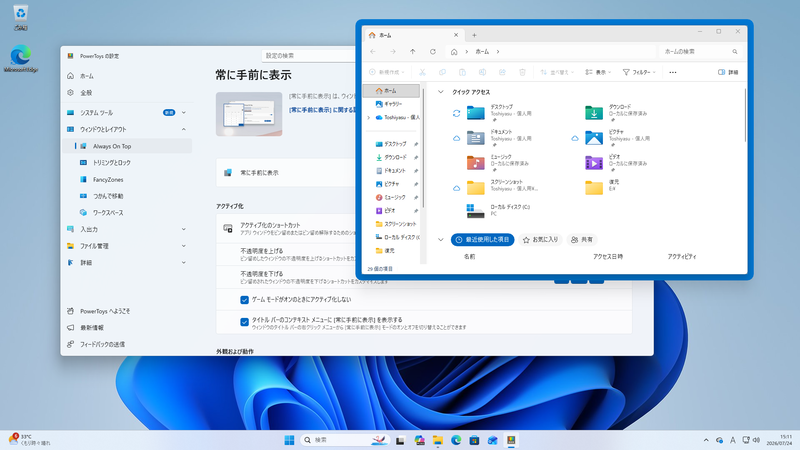800x450 pixels.
Task: Select ワークスペース in PowerToys sidebar
Action: pos(127,213)
